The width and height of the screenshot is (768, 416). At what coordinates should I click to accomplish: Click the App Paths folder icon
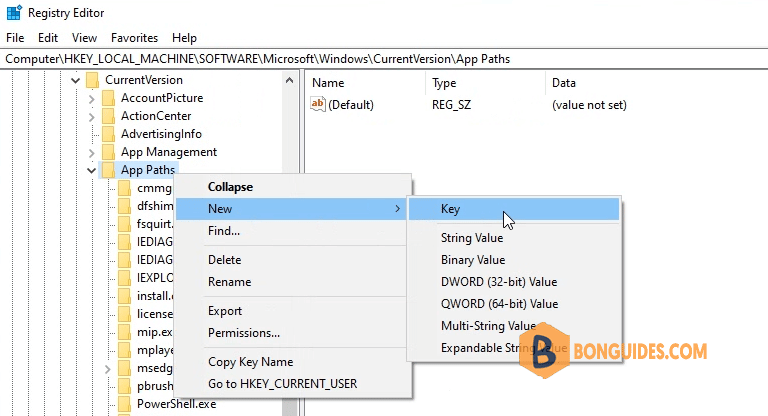pos(108,170)
